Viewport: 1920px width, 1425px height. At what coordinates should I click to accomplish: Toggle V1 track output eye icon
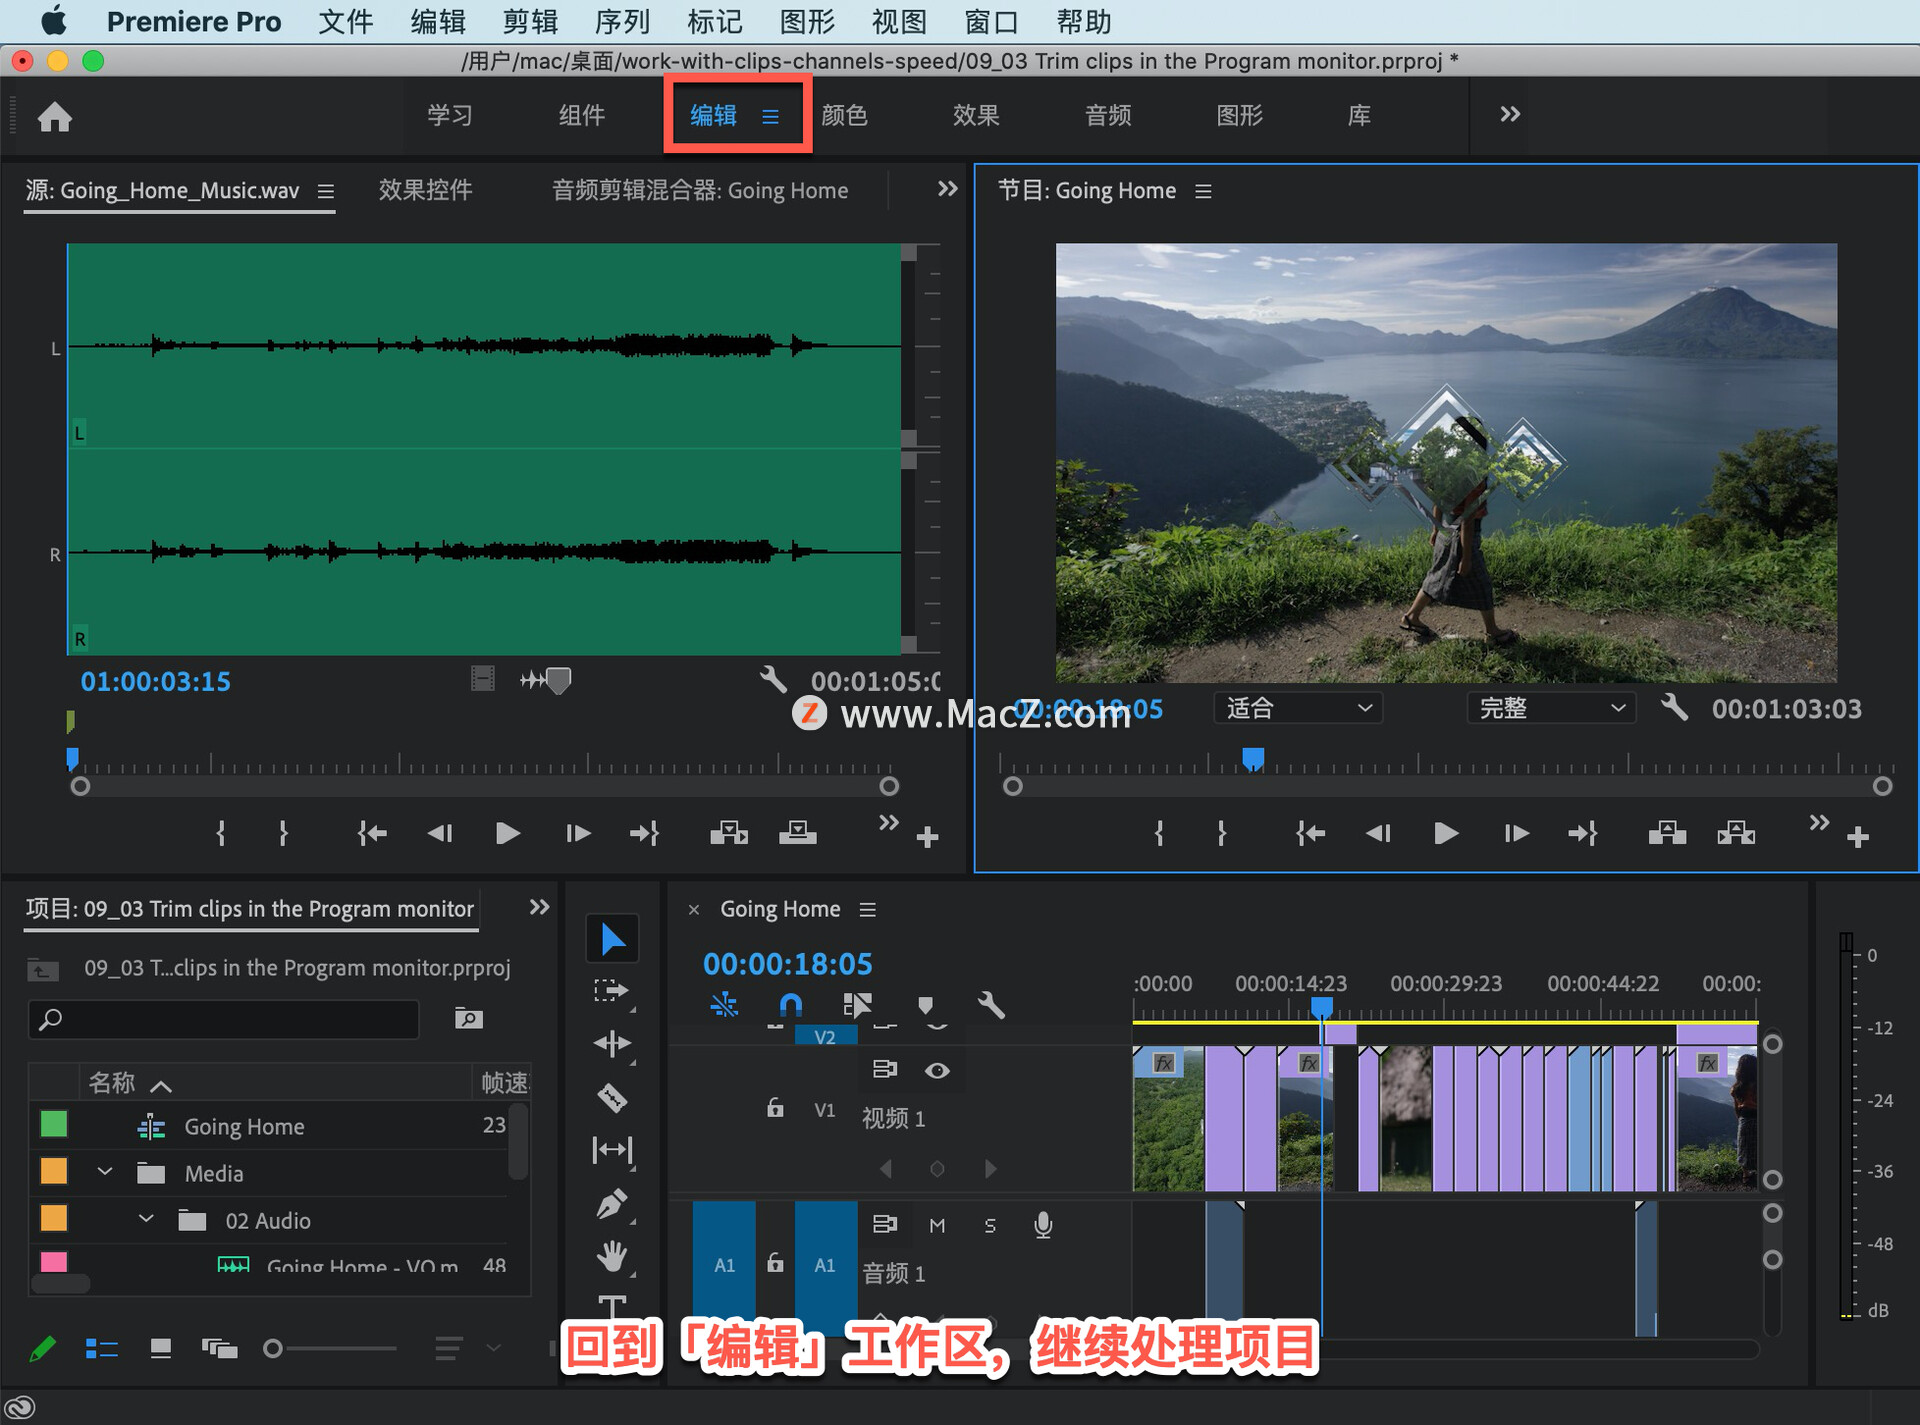(x=937, y=1070)
